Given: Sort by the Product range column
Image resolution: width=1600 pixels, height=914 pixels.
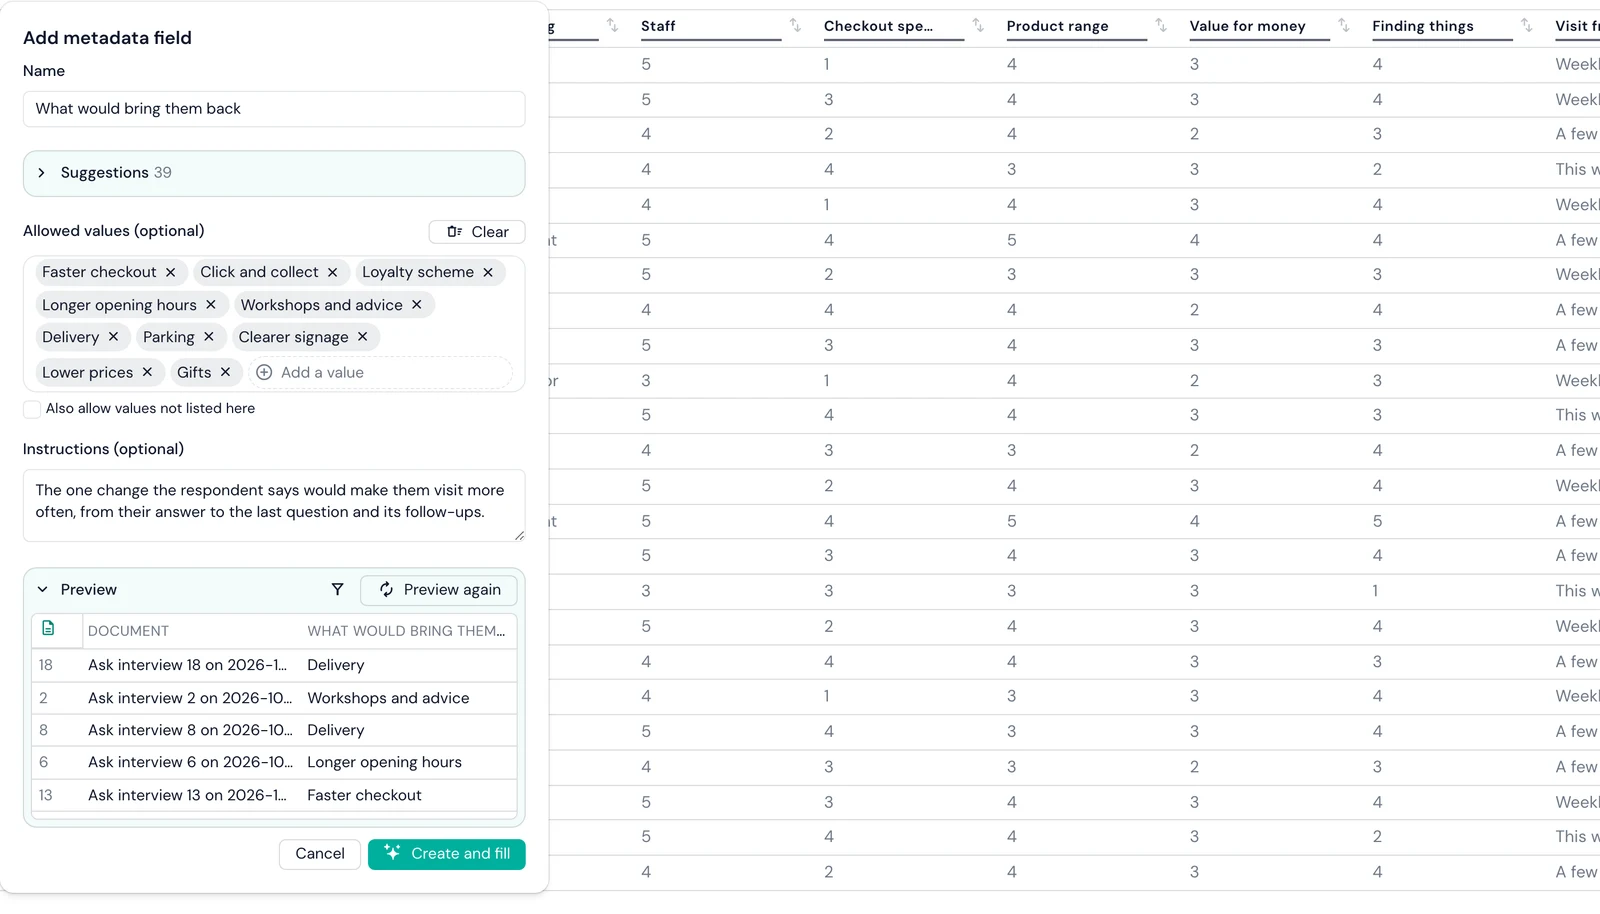Looking at the screenshot, I should pos(1161,25).
